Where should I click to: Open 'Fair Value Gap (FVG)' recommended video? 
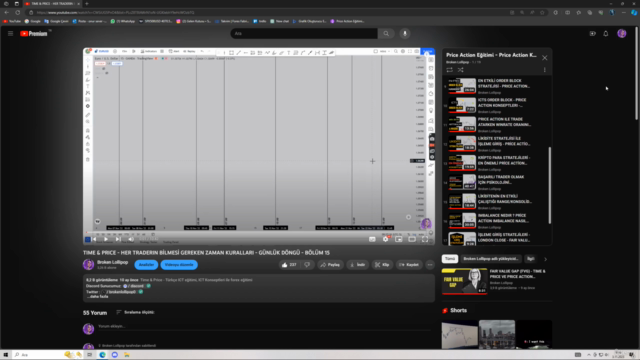point(496,281)
